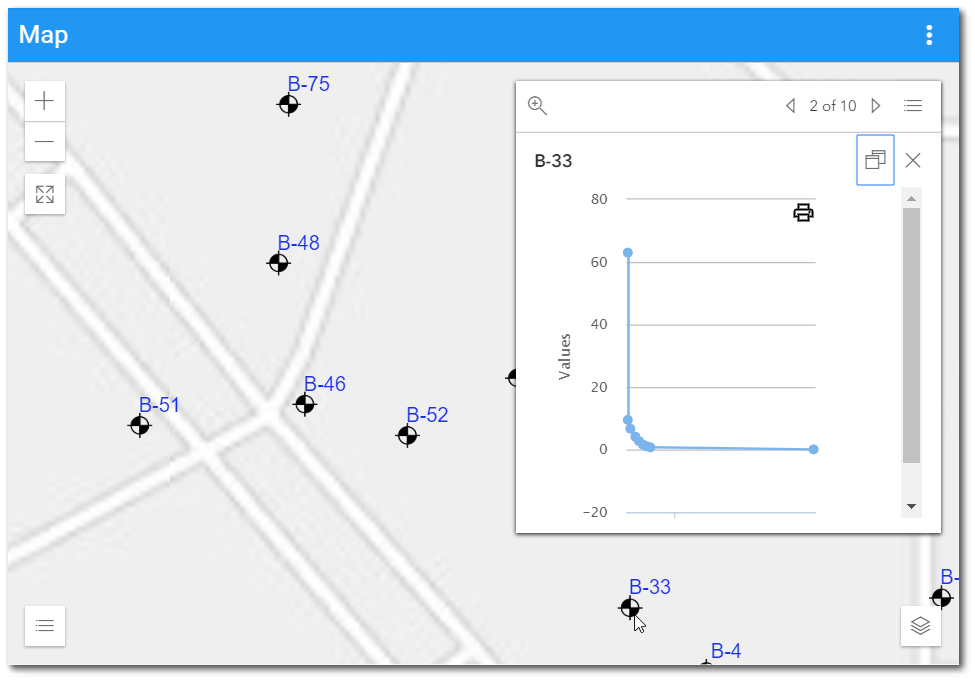This screenshot has height=681, width=975.
Task: Zoom in on the map
Action: point(44,100)
